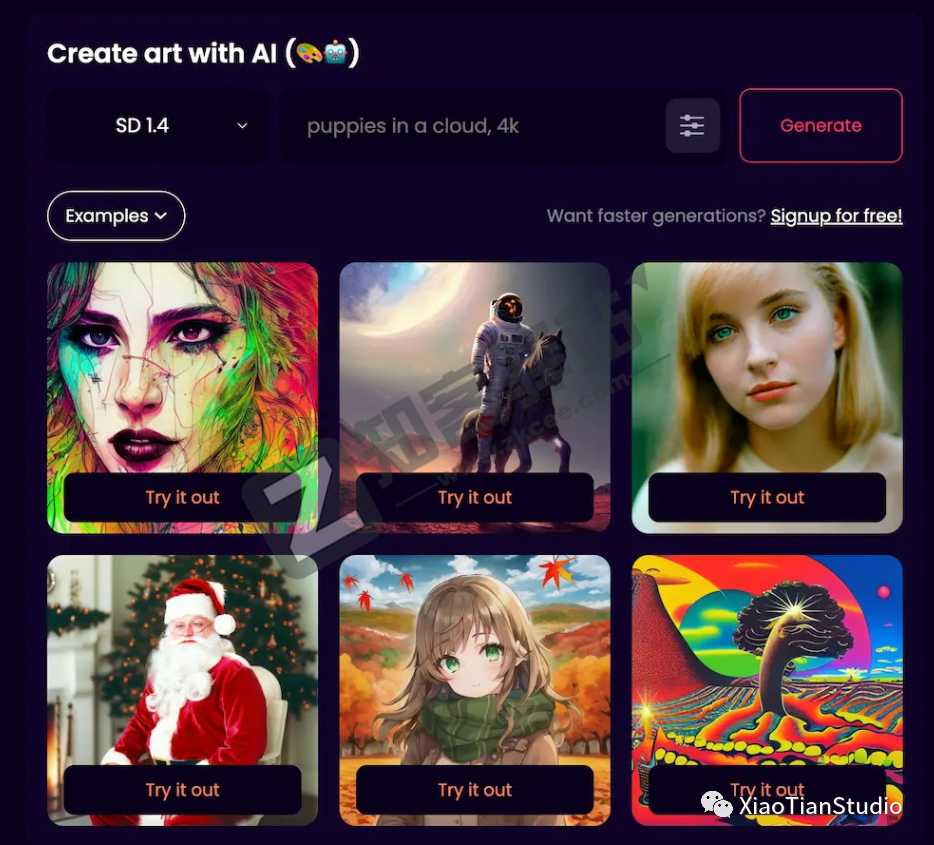Click the WeChat logo near XiaoTianStudio
Viewport: 934px width, 845px height.
tap(717, 805)
